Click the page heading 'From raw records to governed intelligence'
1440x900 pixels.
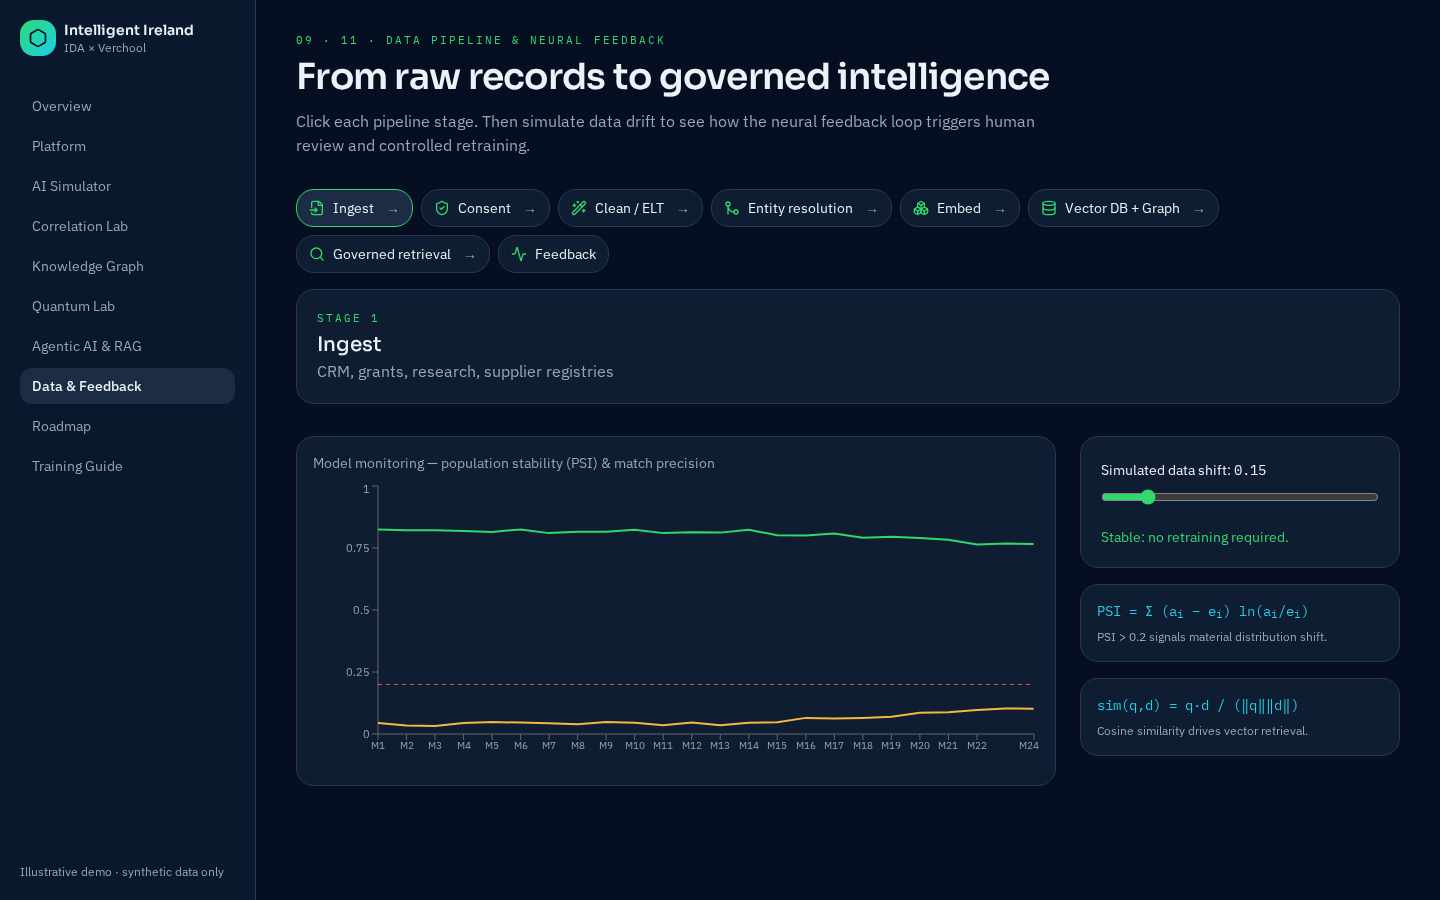click(673, 77)
